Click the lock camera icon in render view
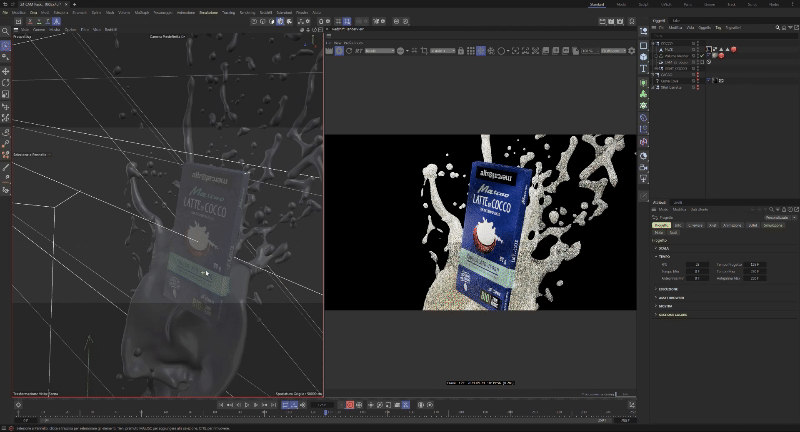Screen dimensions: 800x432 point(461,51)
